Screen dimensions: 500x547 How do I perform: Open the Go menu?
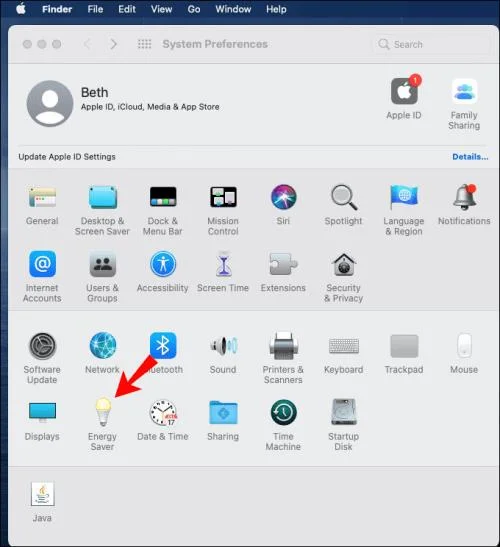click(194, 9)
